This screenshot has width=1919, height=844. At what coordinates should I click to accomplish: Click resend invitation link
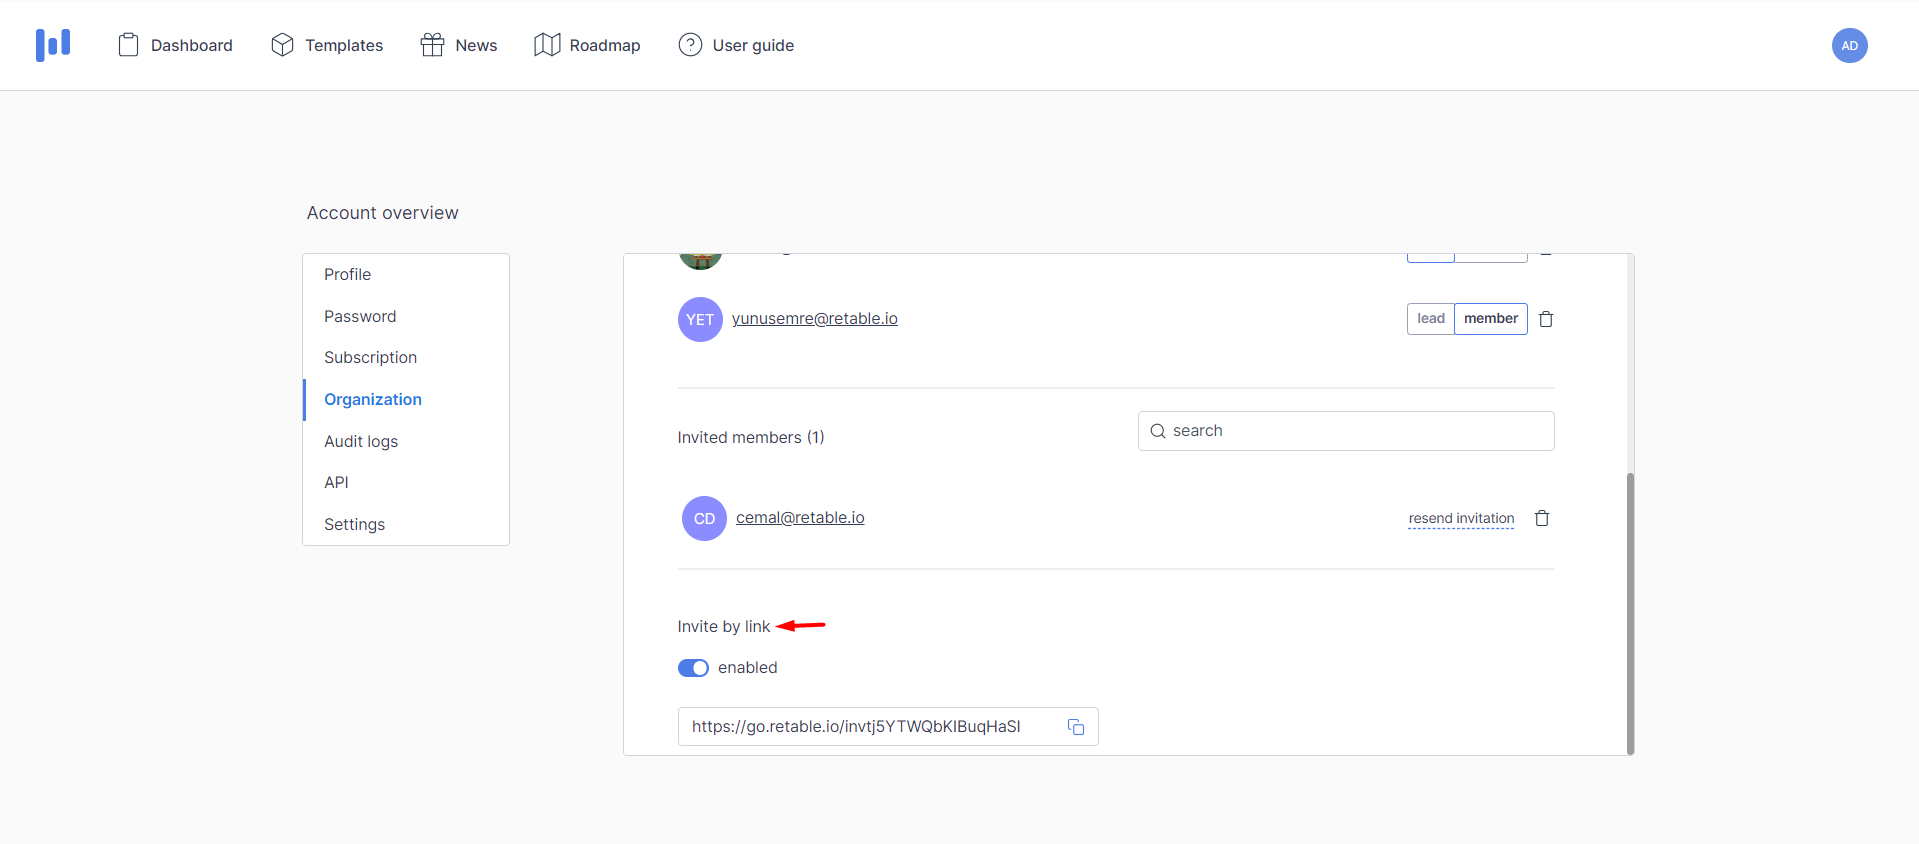pos(1461,518)
